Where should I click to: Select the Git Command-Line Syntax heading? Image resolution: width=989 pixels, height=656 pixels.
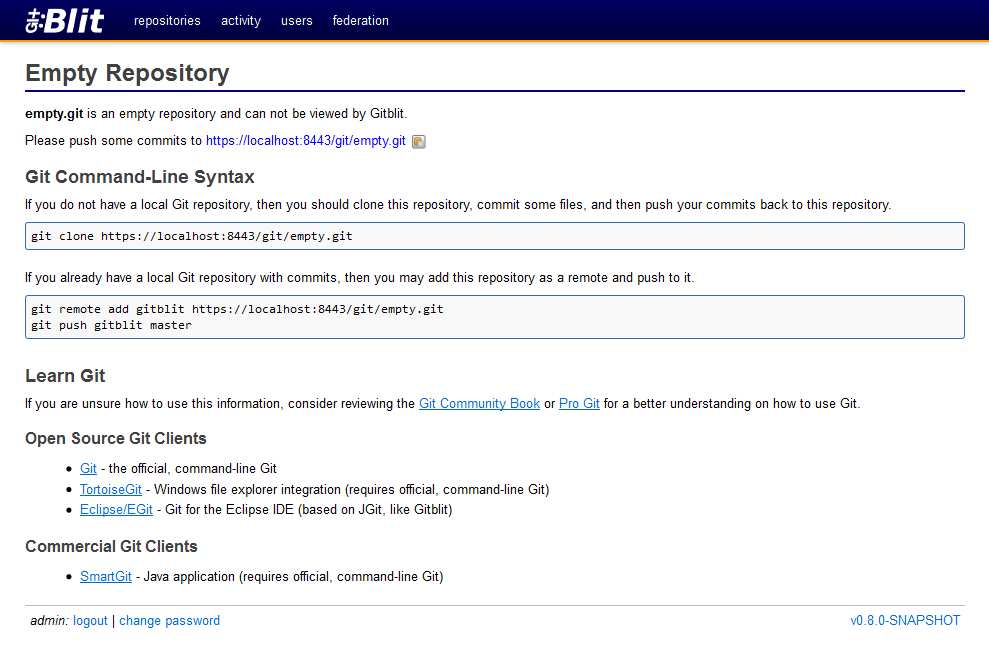point(140,177)
